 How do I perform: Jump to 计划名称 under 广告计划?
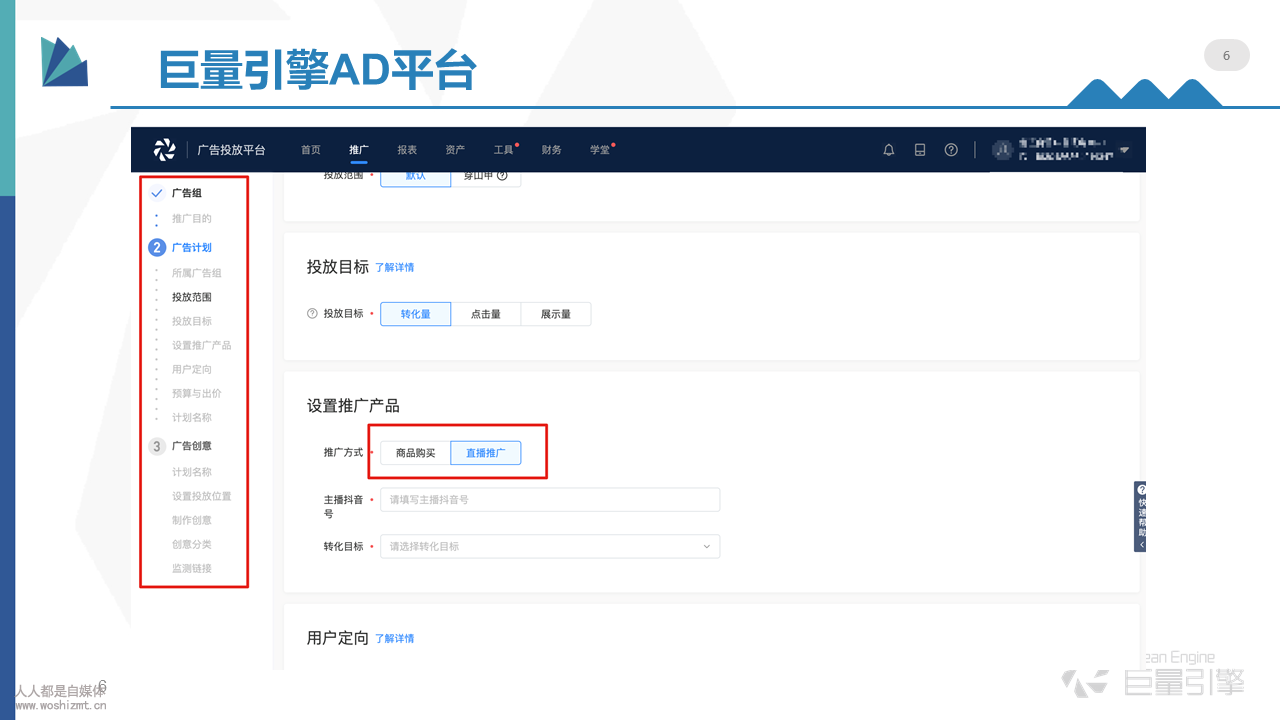click(192, 417)
